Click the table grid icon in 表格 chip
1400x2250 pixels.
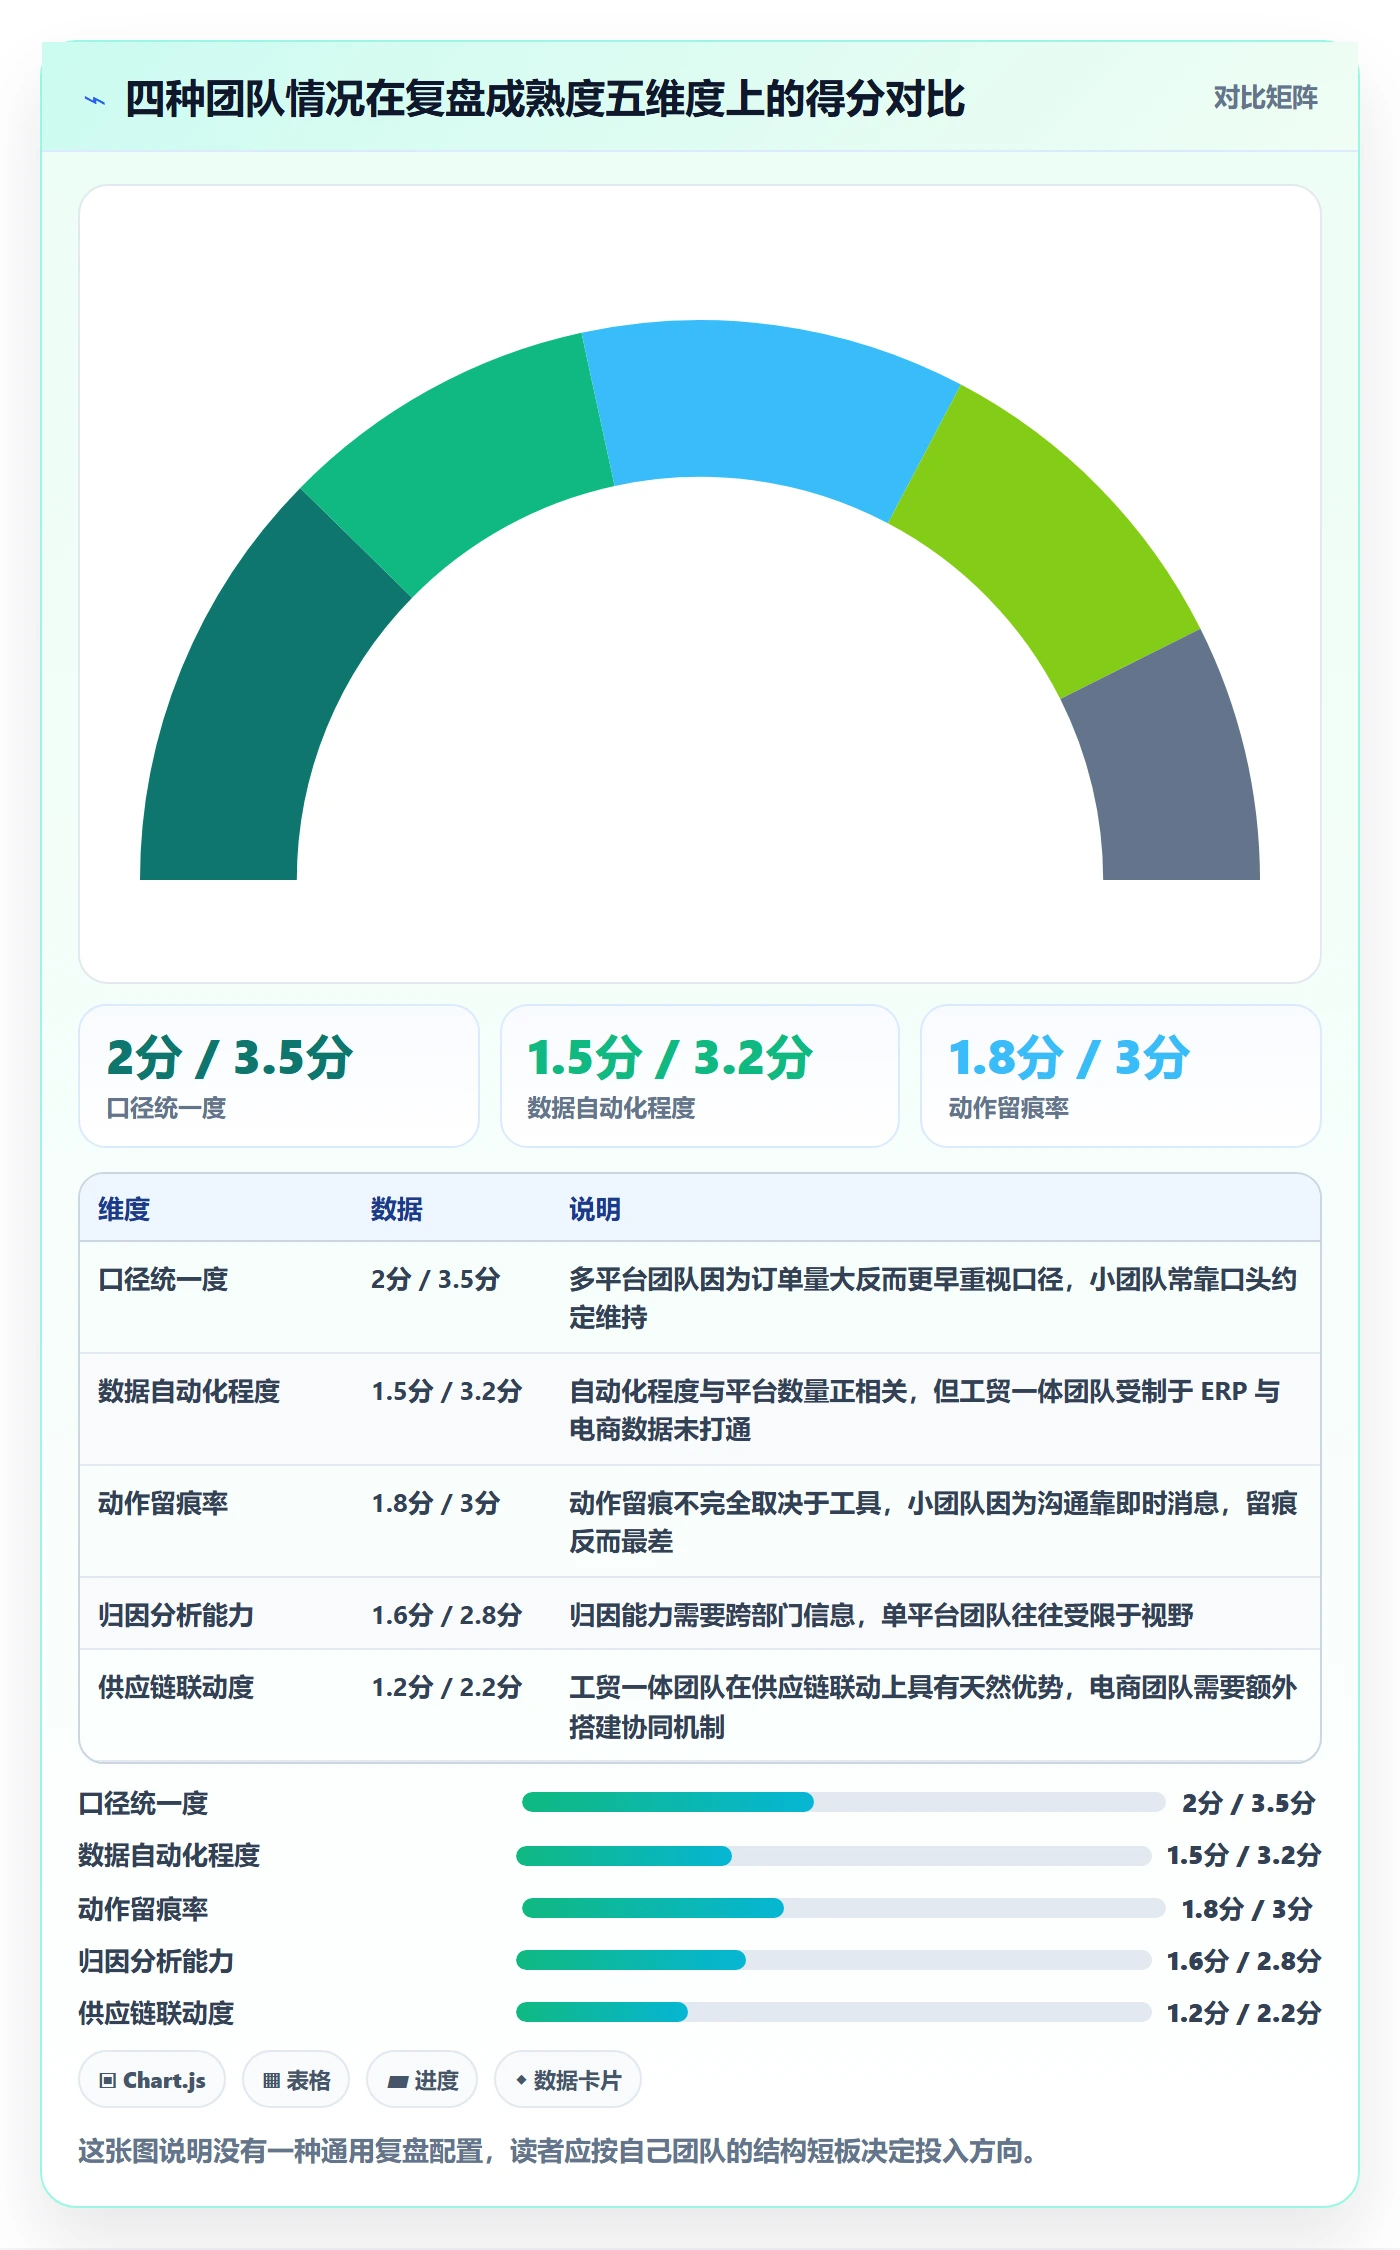coord(271,2081)
